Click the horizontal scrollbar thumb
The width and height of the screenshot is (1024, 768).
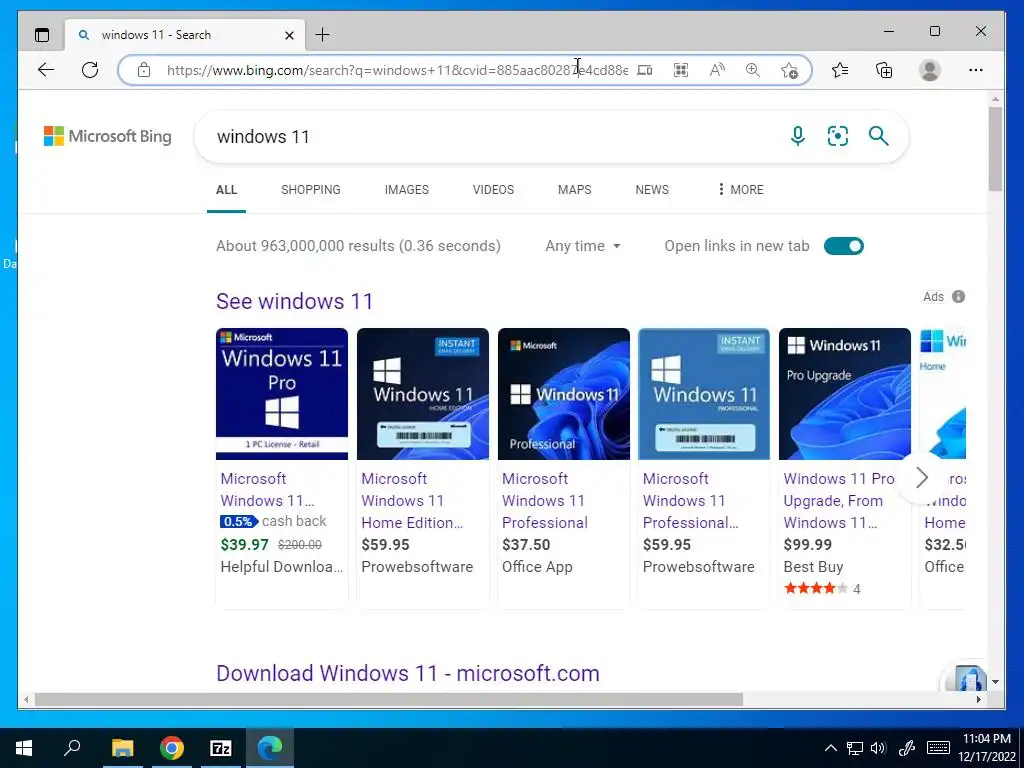(389, 699)
